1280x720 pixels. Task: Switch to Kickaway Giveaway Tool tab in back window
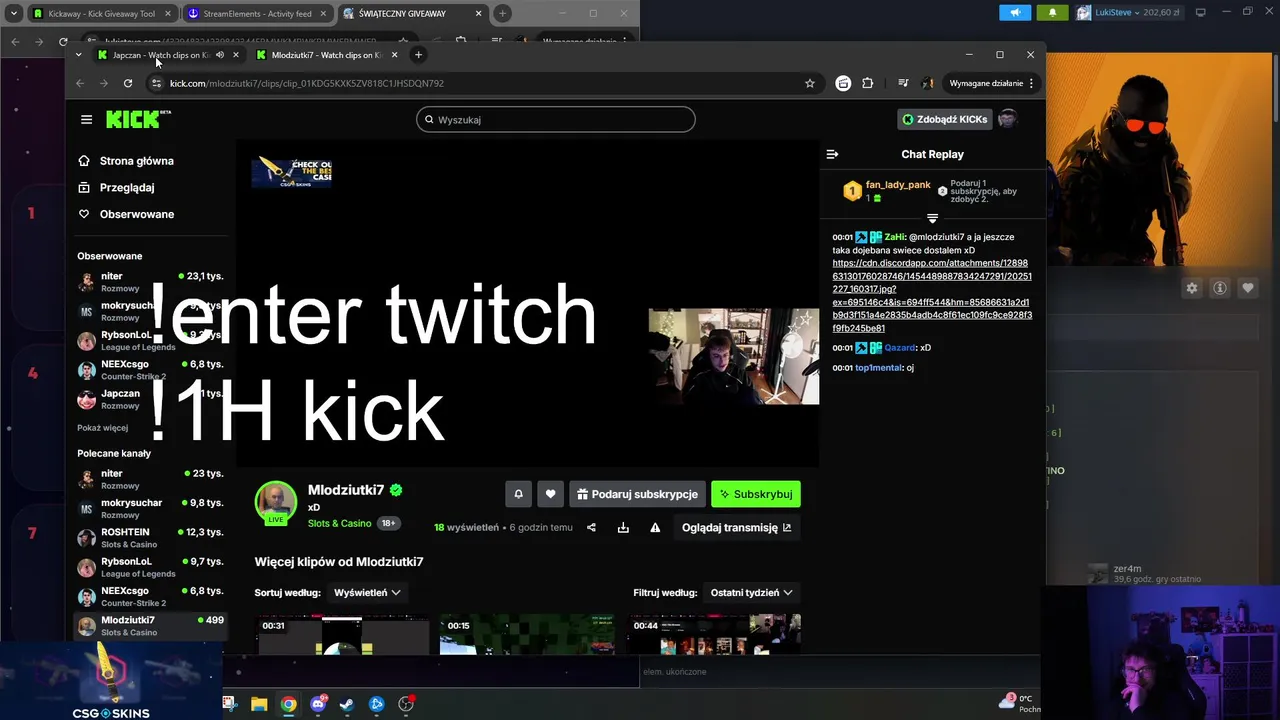(x=101, y=14)
